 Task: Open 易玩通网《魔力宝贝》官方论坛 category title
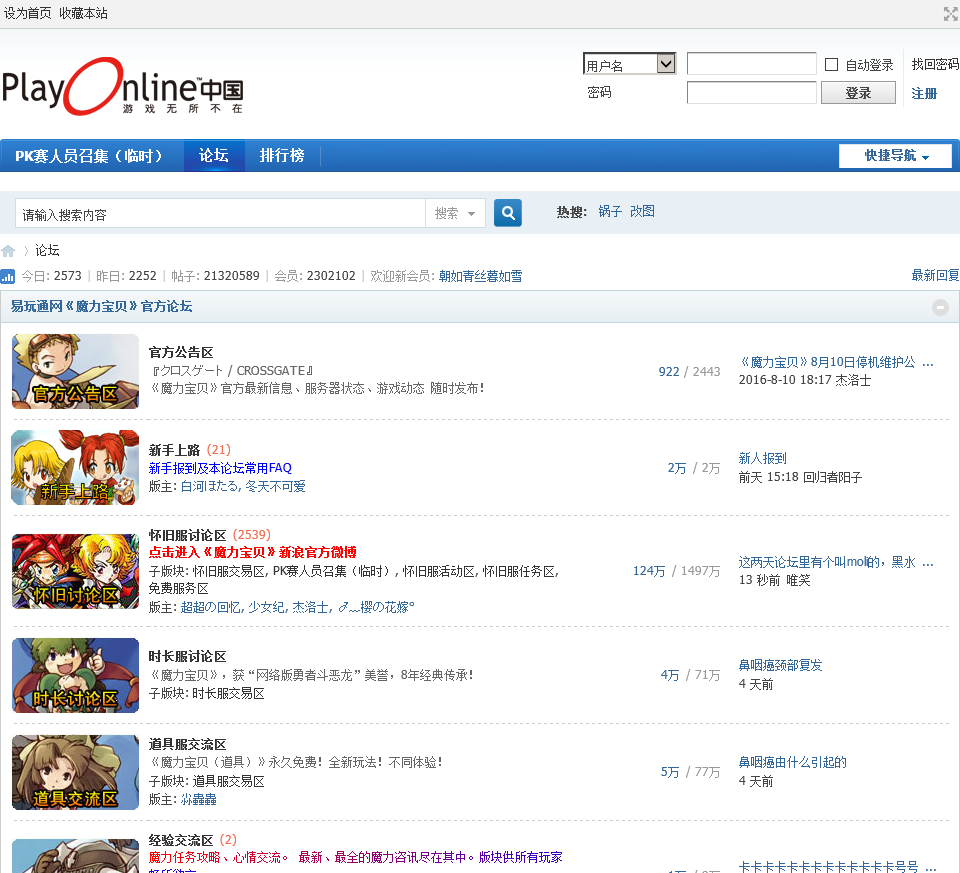(x=101, y=306)
